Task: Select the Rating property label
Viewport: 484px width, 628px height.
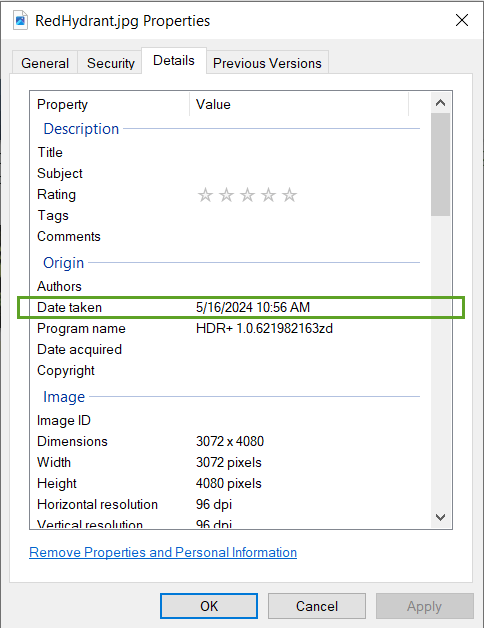Action: point(56,195)
